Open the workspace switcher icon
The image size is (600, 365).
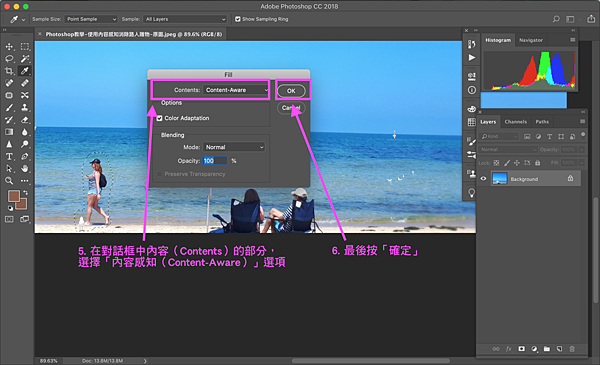pos(570,19)
